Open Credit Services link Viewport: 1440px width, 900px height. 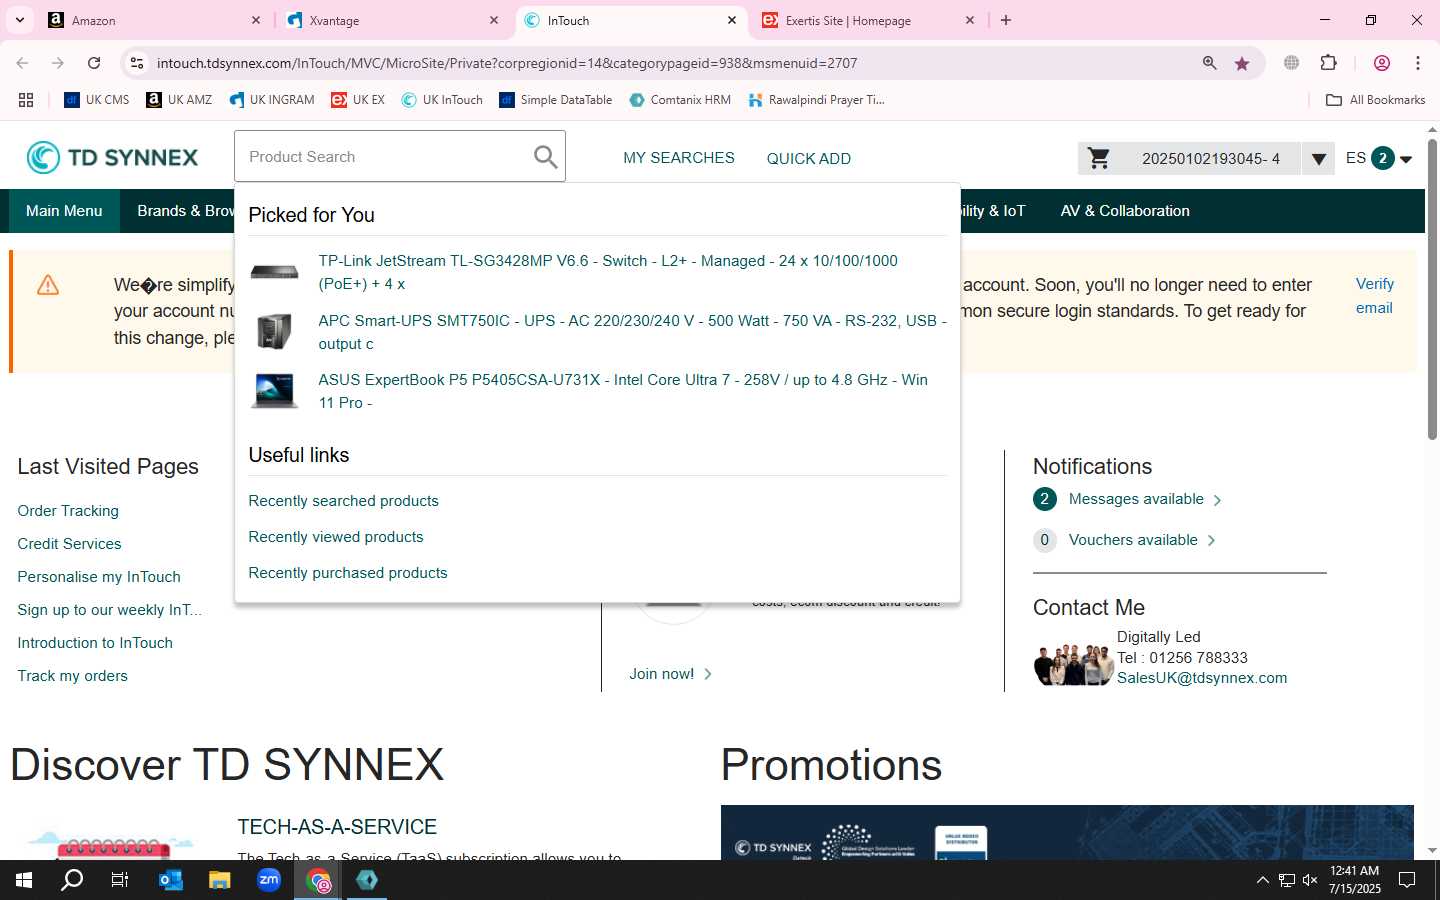[x=69, y=544]
